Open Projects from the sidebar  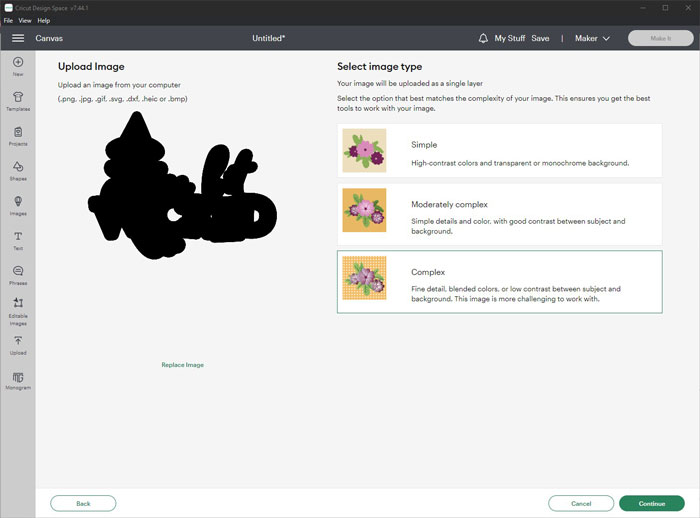18,136
